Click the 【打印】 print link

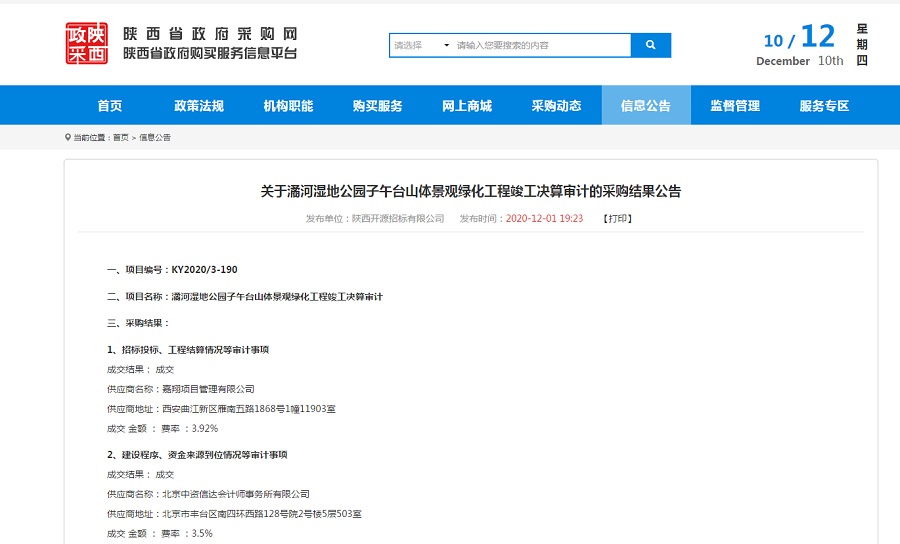coord(618,218)
